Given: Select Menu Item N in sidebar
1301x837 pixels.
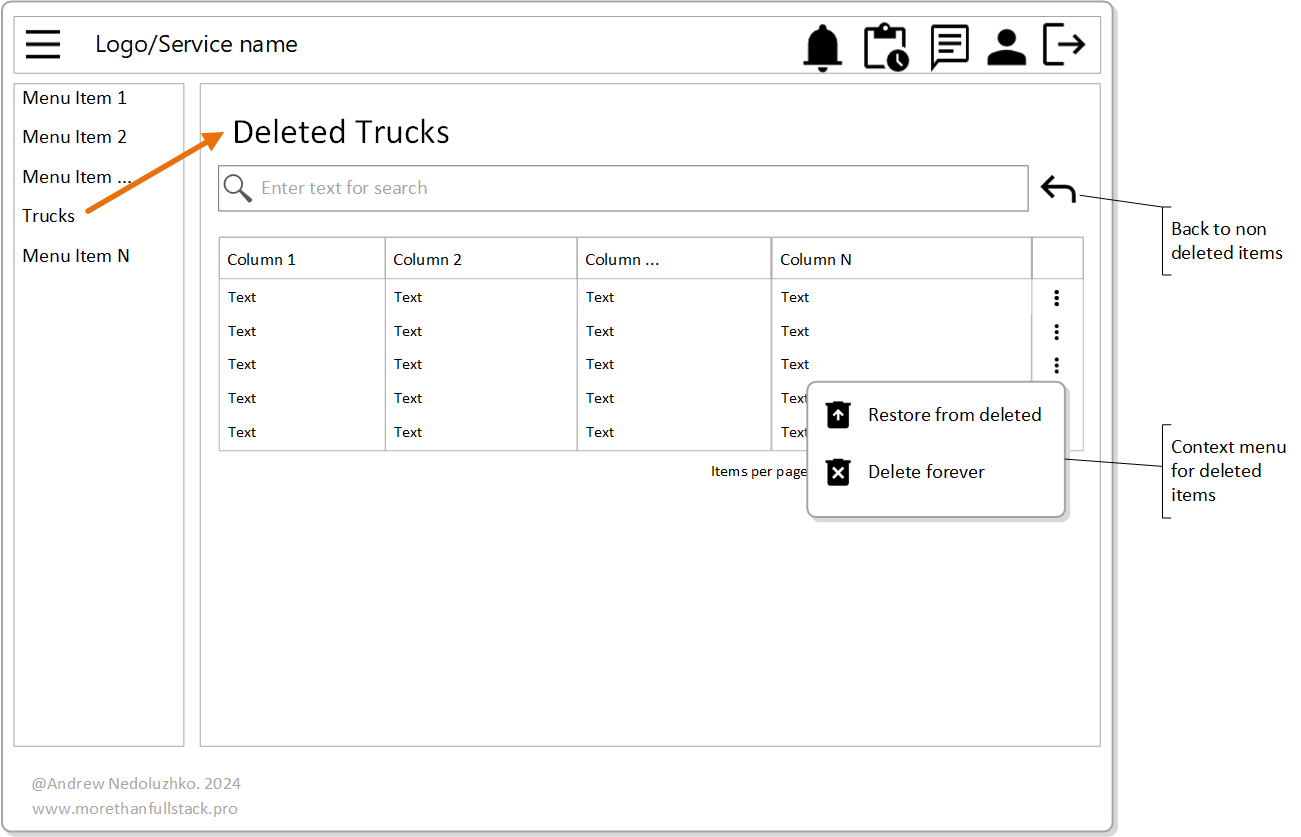Looking at the screenshot, I should tap(76, 256).
